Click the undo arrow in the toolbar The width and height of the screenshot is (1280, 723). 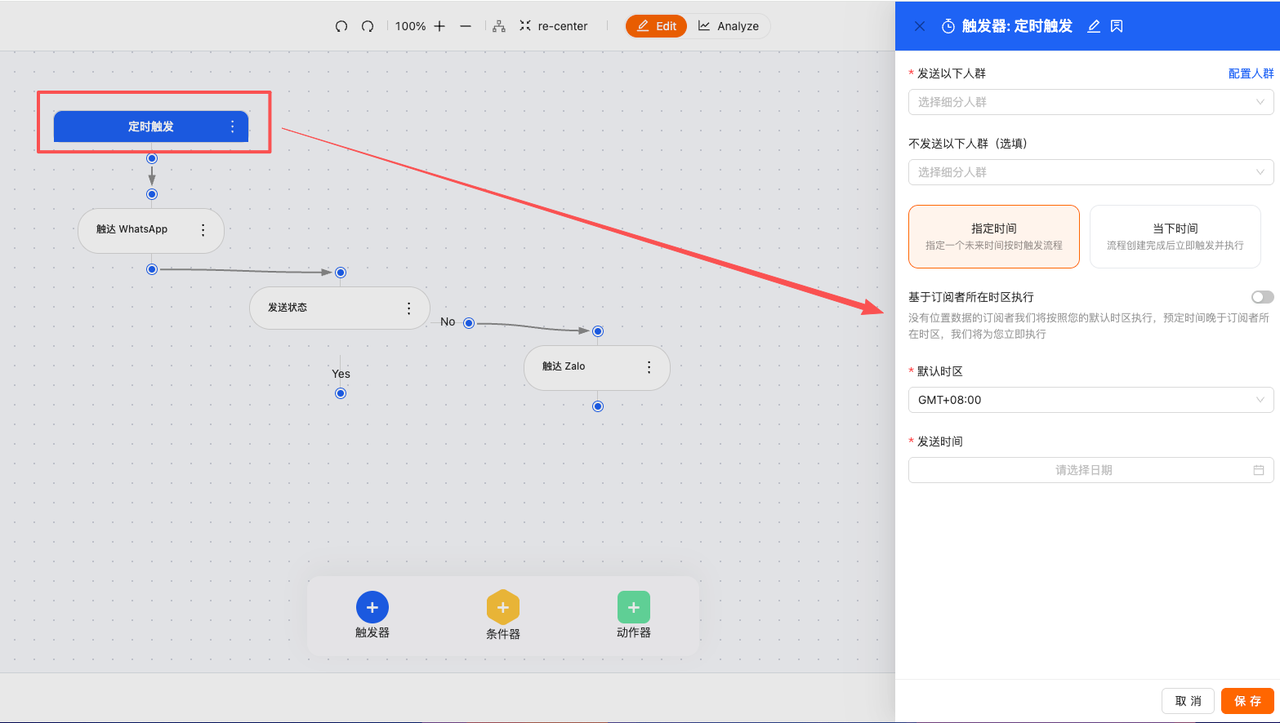point(341,26)
